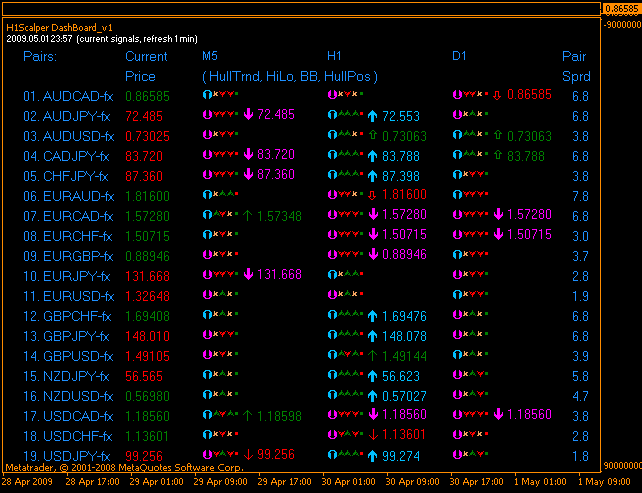Click the 30 Apr 01:00 time axis label
Image resolution: width=642 pixels, height=493 pixels.
coord(348,482)
